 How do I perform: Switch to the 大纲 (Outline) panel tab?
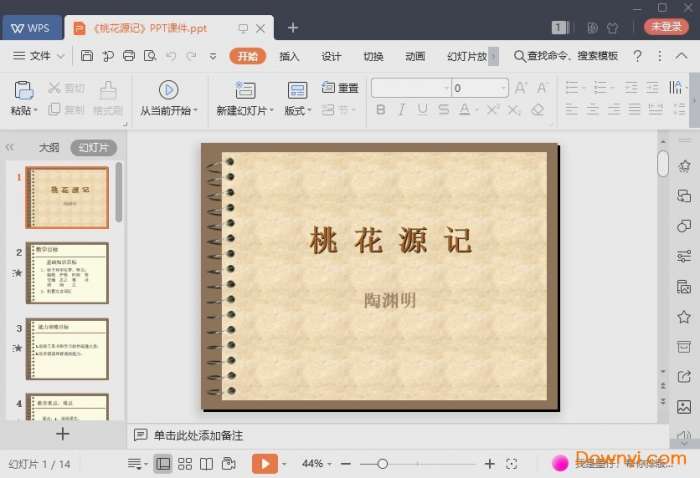coord(49,147)
